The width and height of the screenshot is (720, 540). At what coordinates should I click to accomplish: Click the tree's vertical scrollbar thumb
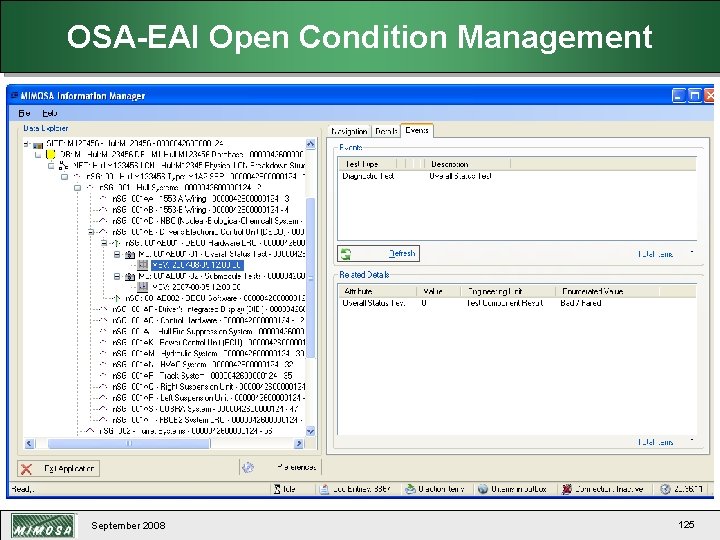311,278
